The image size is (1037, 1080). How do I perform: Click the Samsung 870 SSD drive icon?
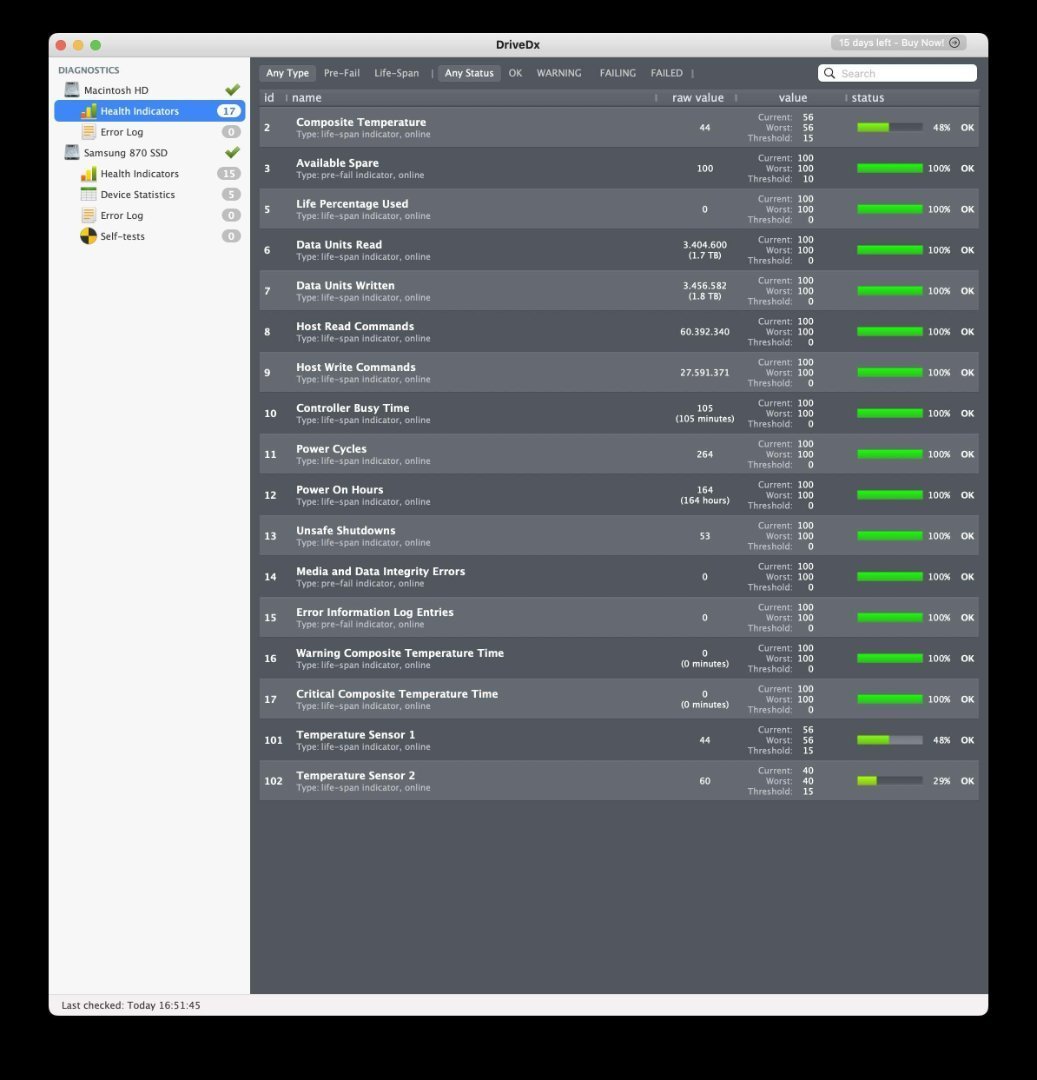72,152
